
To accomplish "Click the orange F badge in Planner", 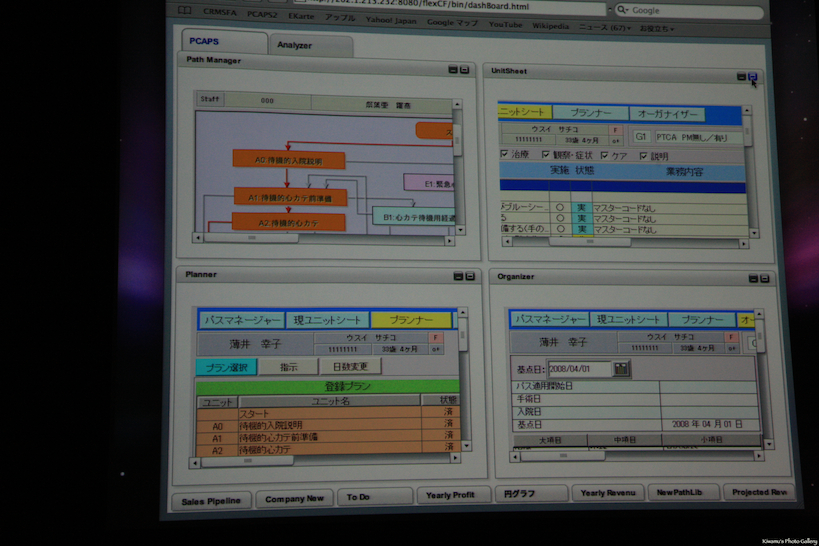I will (435, 338).
